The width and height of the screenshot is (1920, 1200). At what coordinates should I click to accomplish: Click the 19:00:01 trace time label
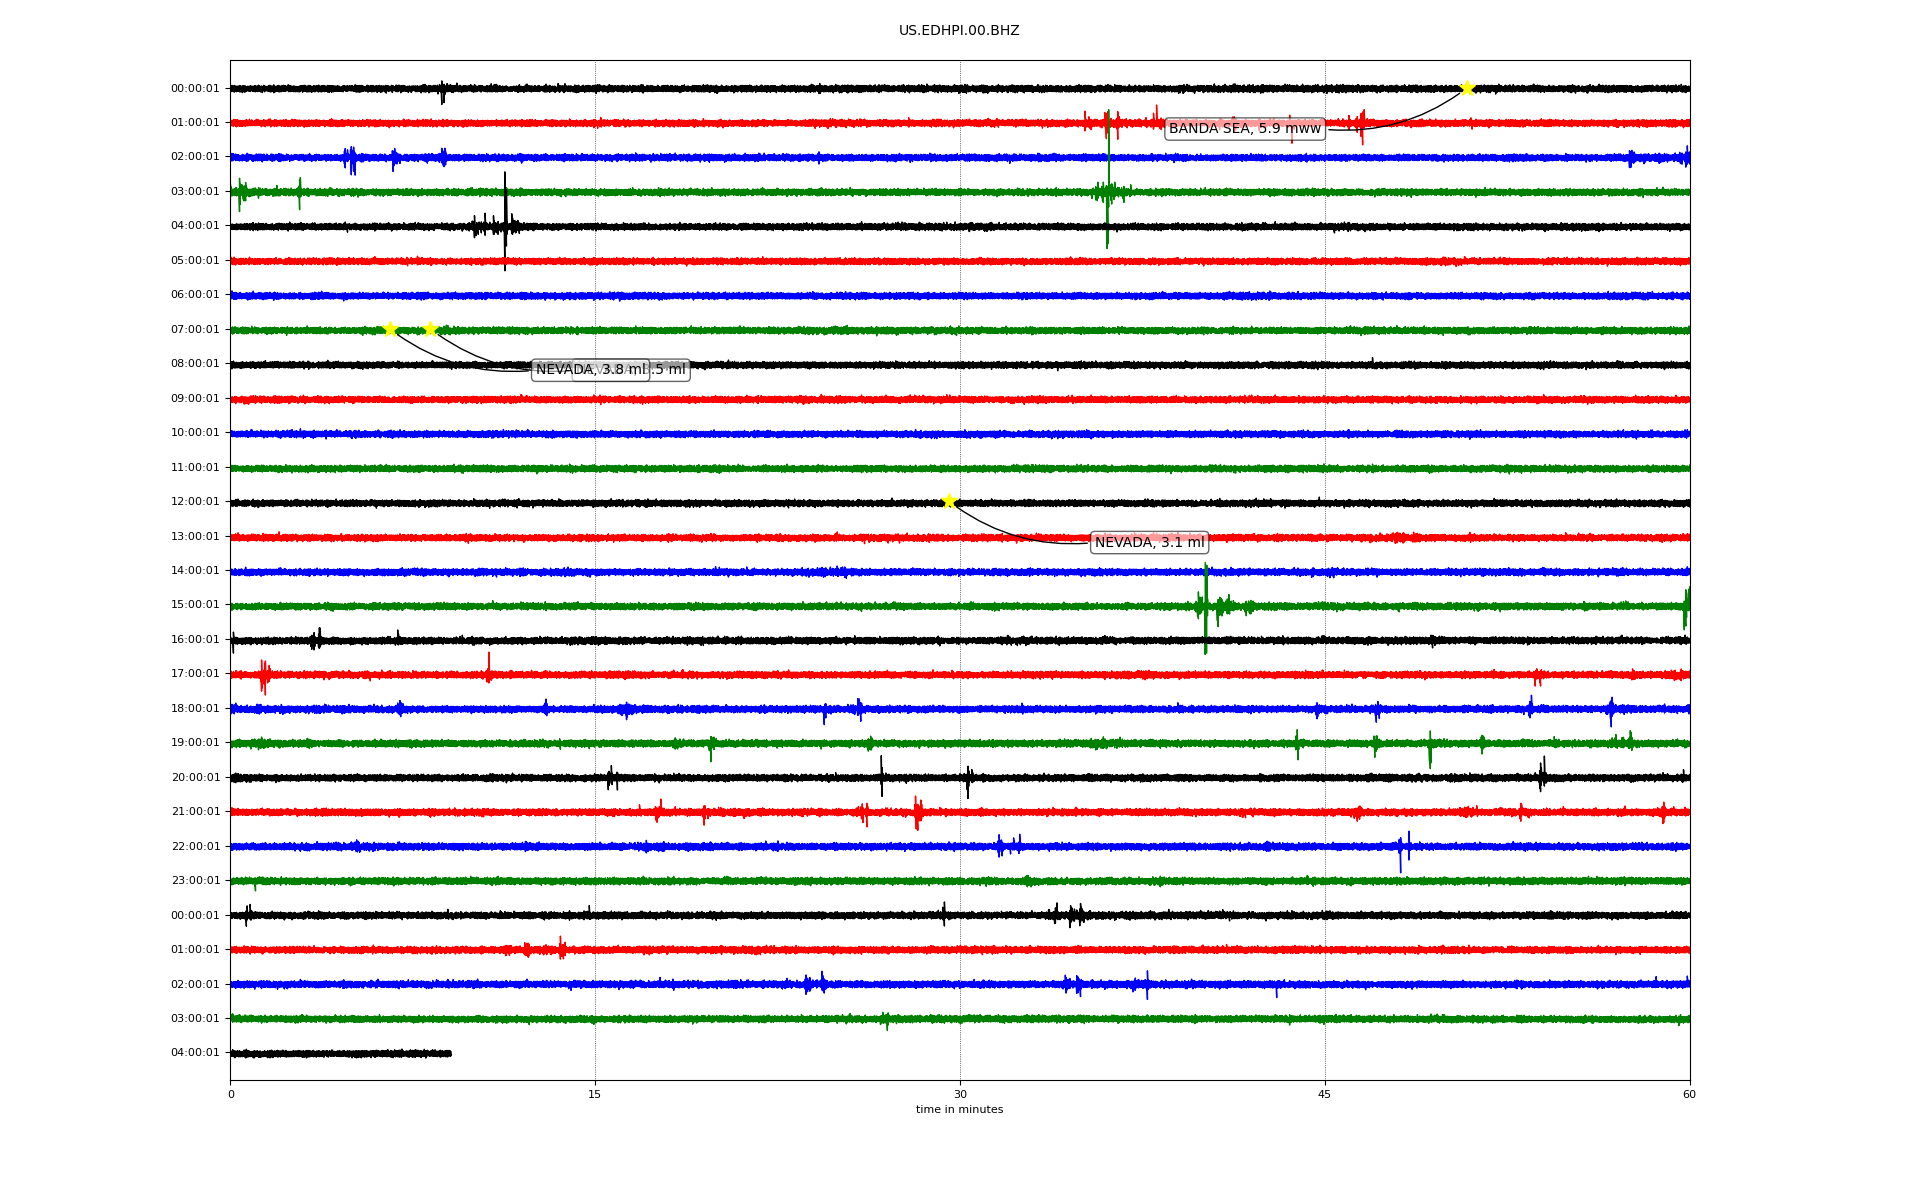pyautogui.click(x=195, y=743)
